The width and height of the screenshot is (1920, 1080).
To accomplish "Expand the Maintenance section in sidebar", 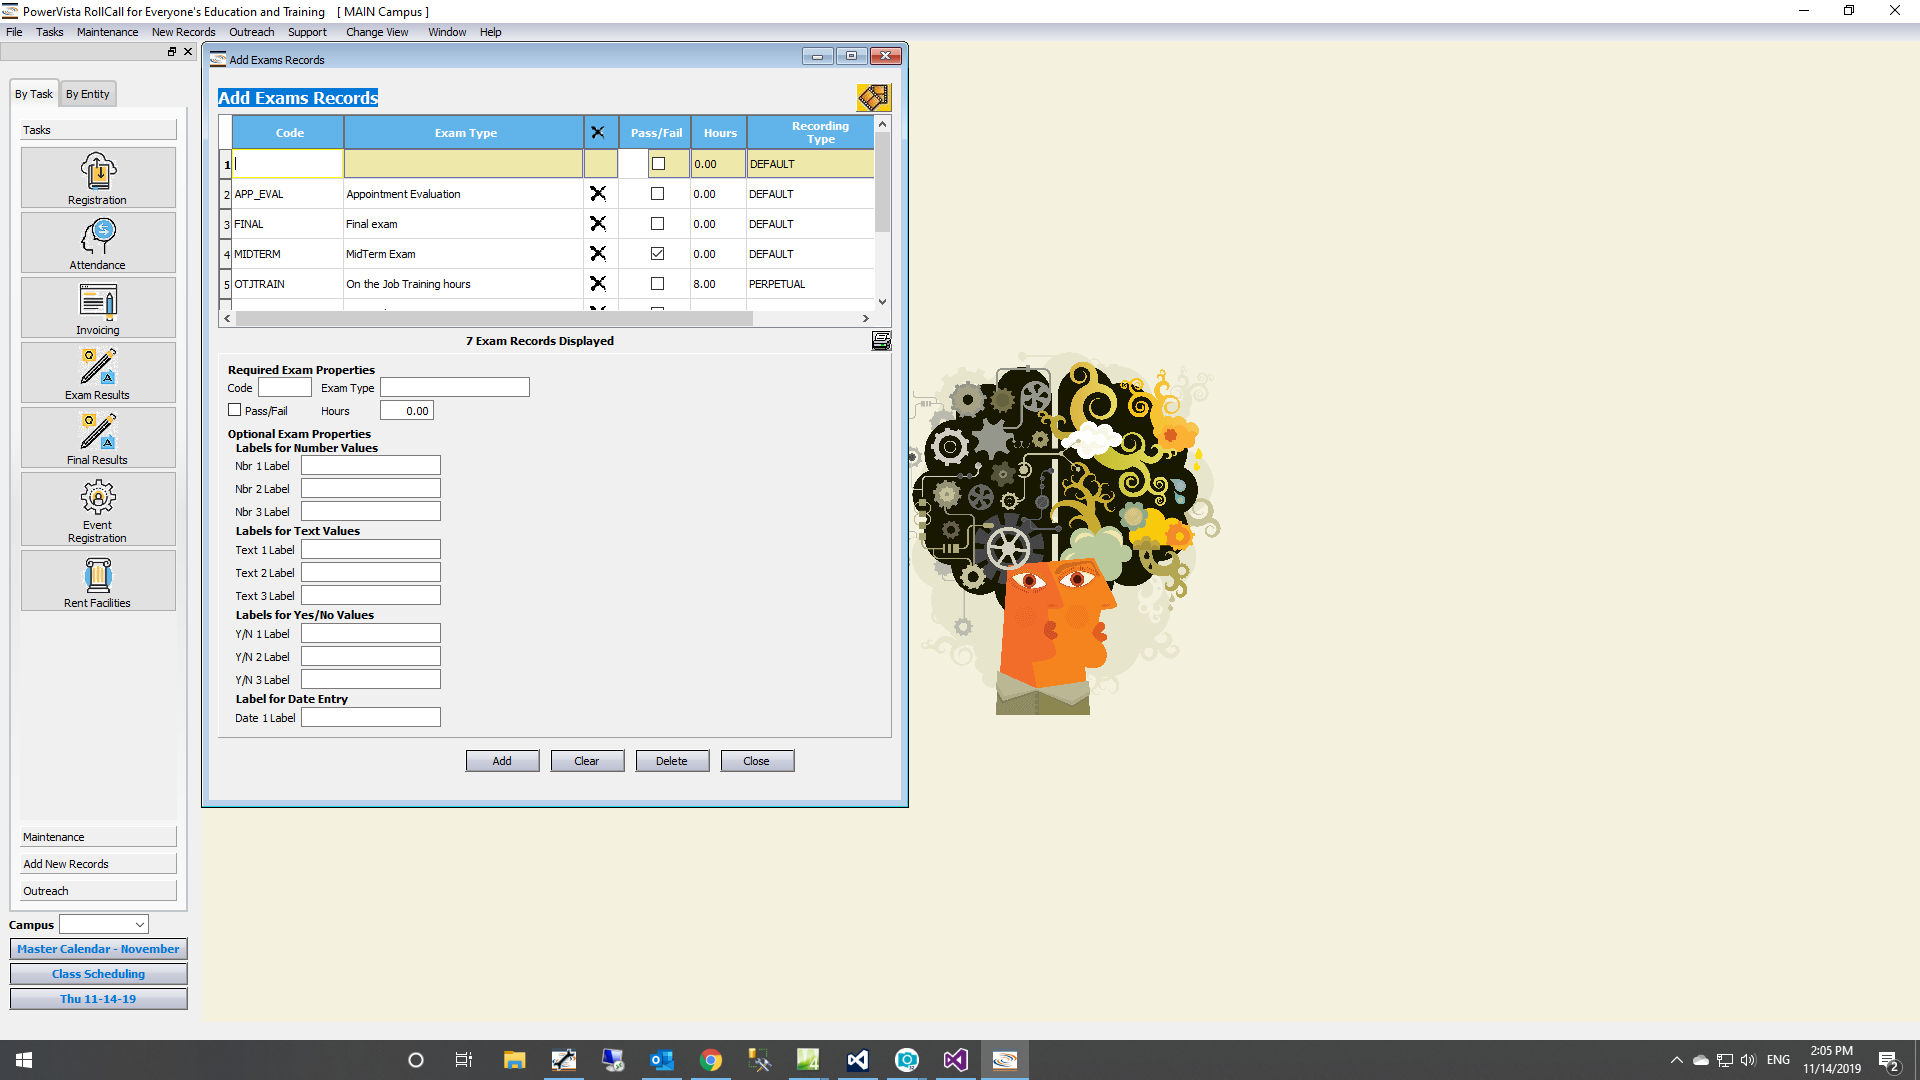I will click(x=98, y=837).
